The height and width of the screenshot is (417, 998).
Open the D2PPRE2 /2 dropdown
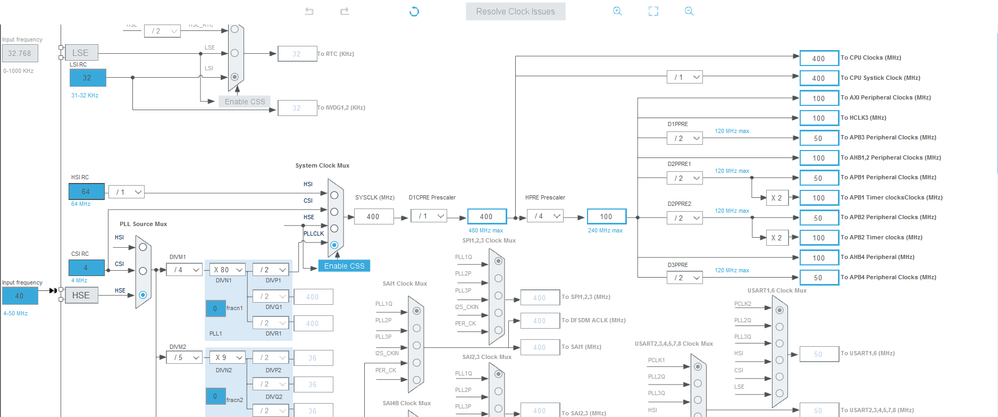685,218
